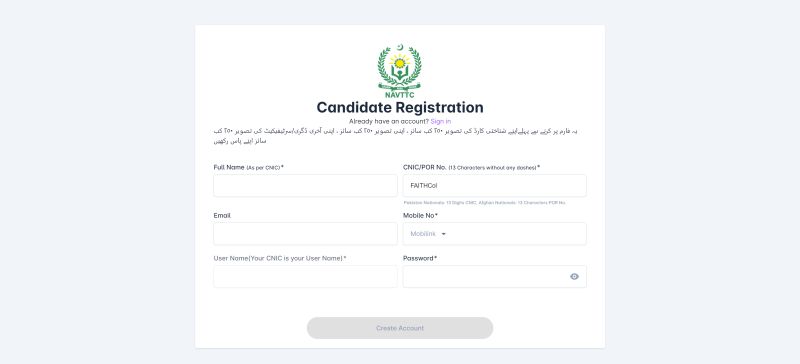Focus the User Name input field
This screenshot has height=364, width=800.
pyautogui.click(x=305, y=276)
